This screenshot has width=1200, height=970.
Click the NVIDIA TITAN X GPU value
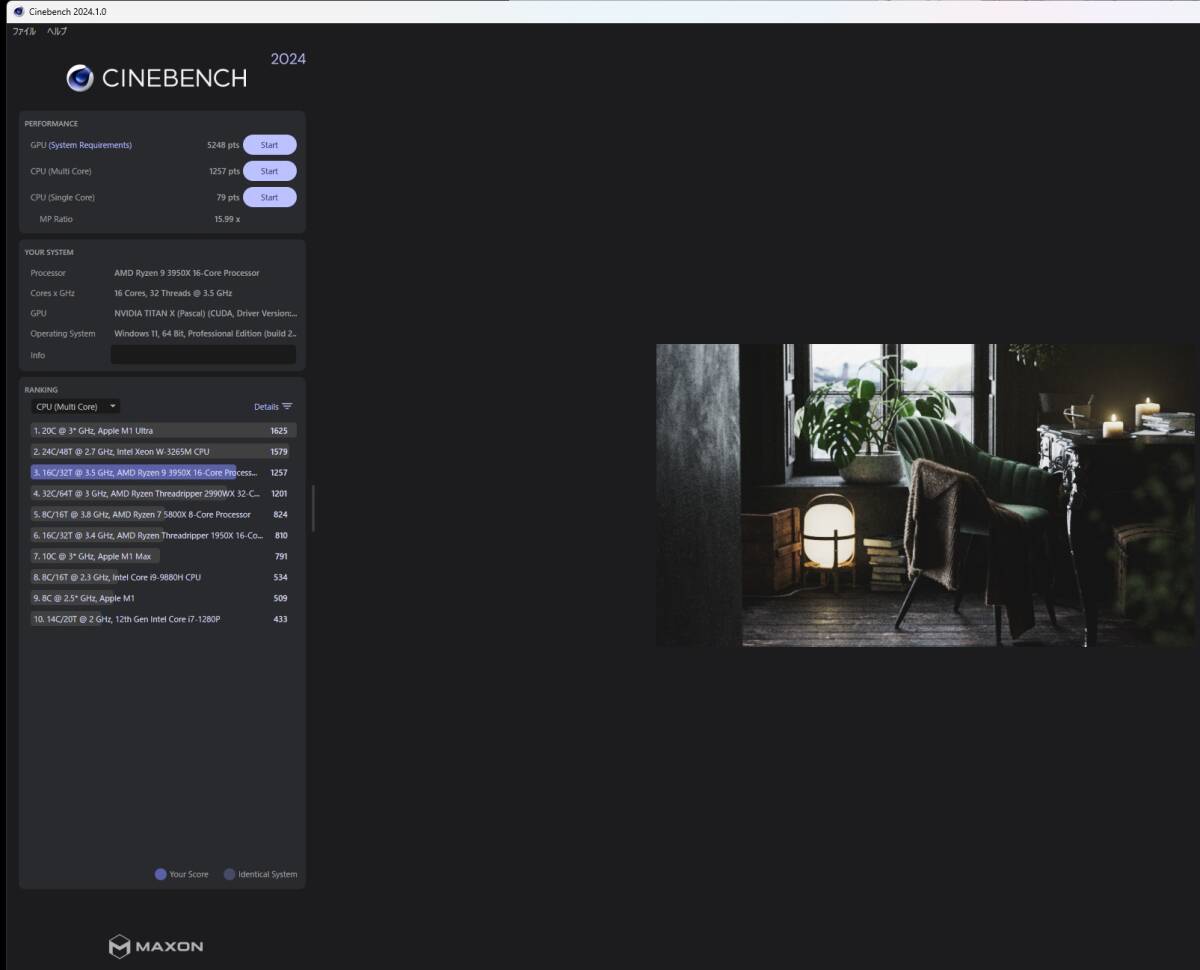coord(205,313)
